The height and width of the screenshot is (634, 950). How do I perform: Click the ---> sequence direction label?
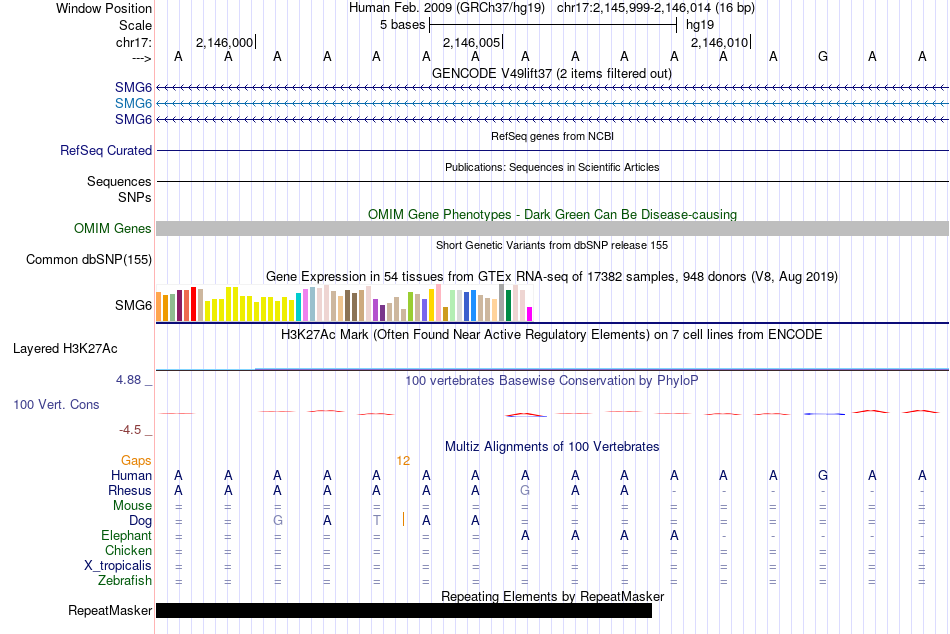pos(142,58)
